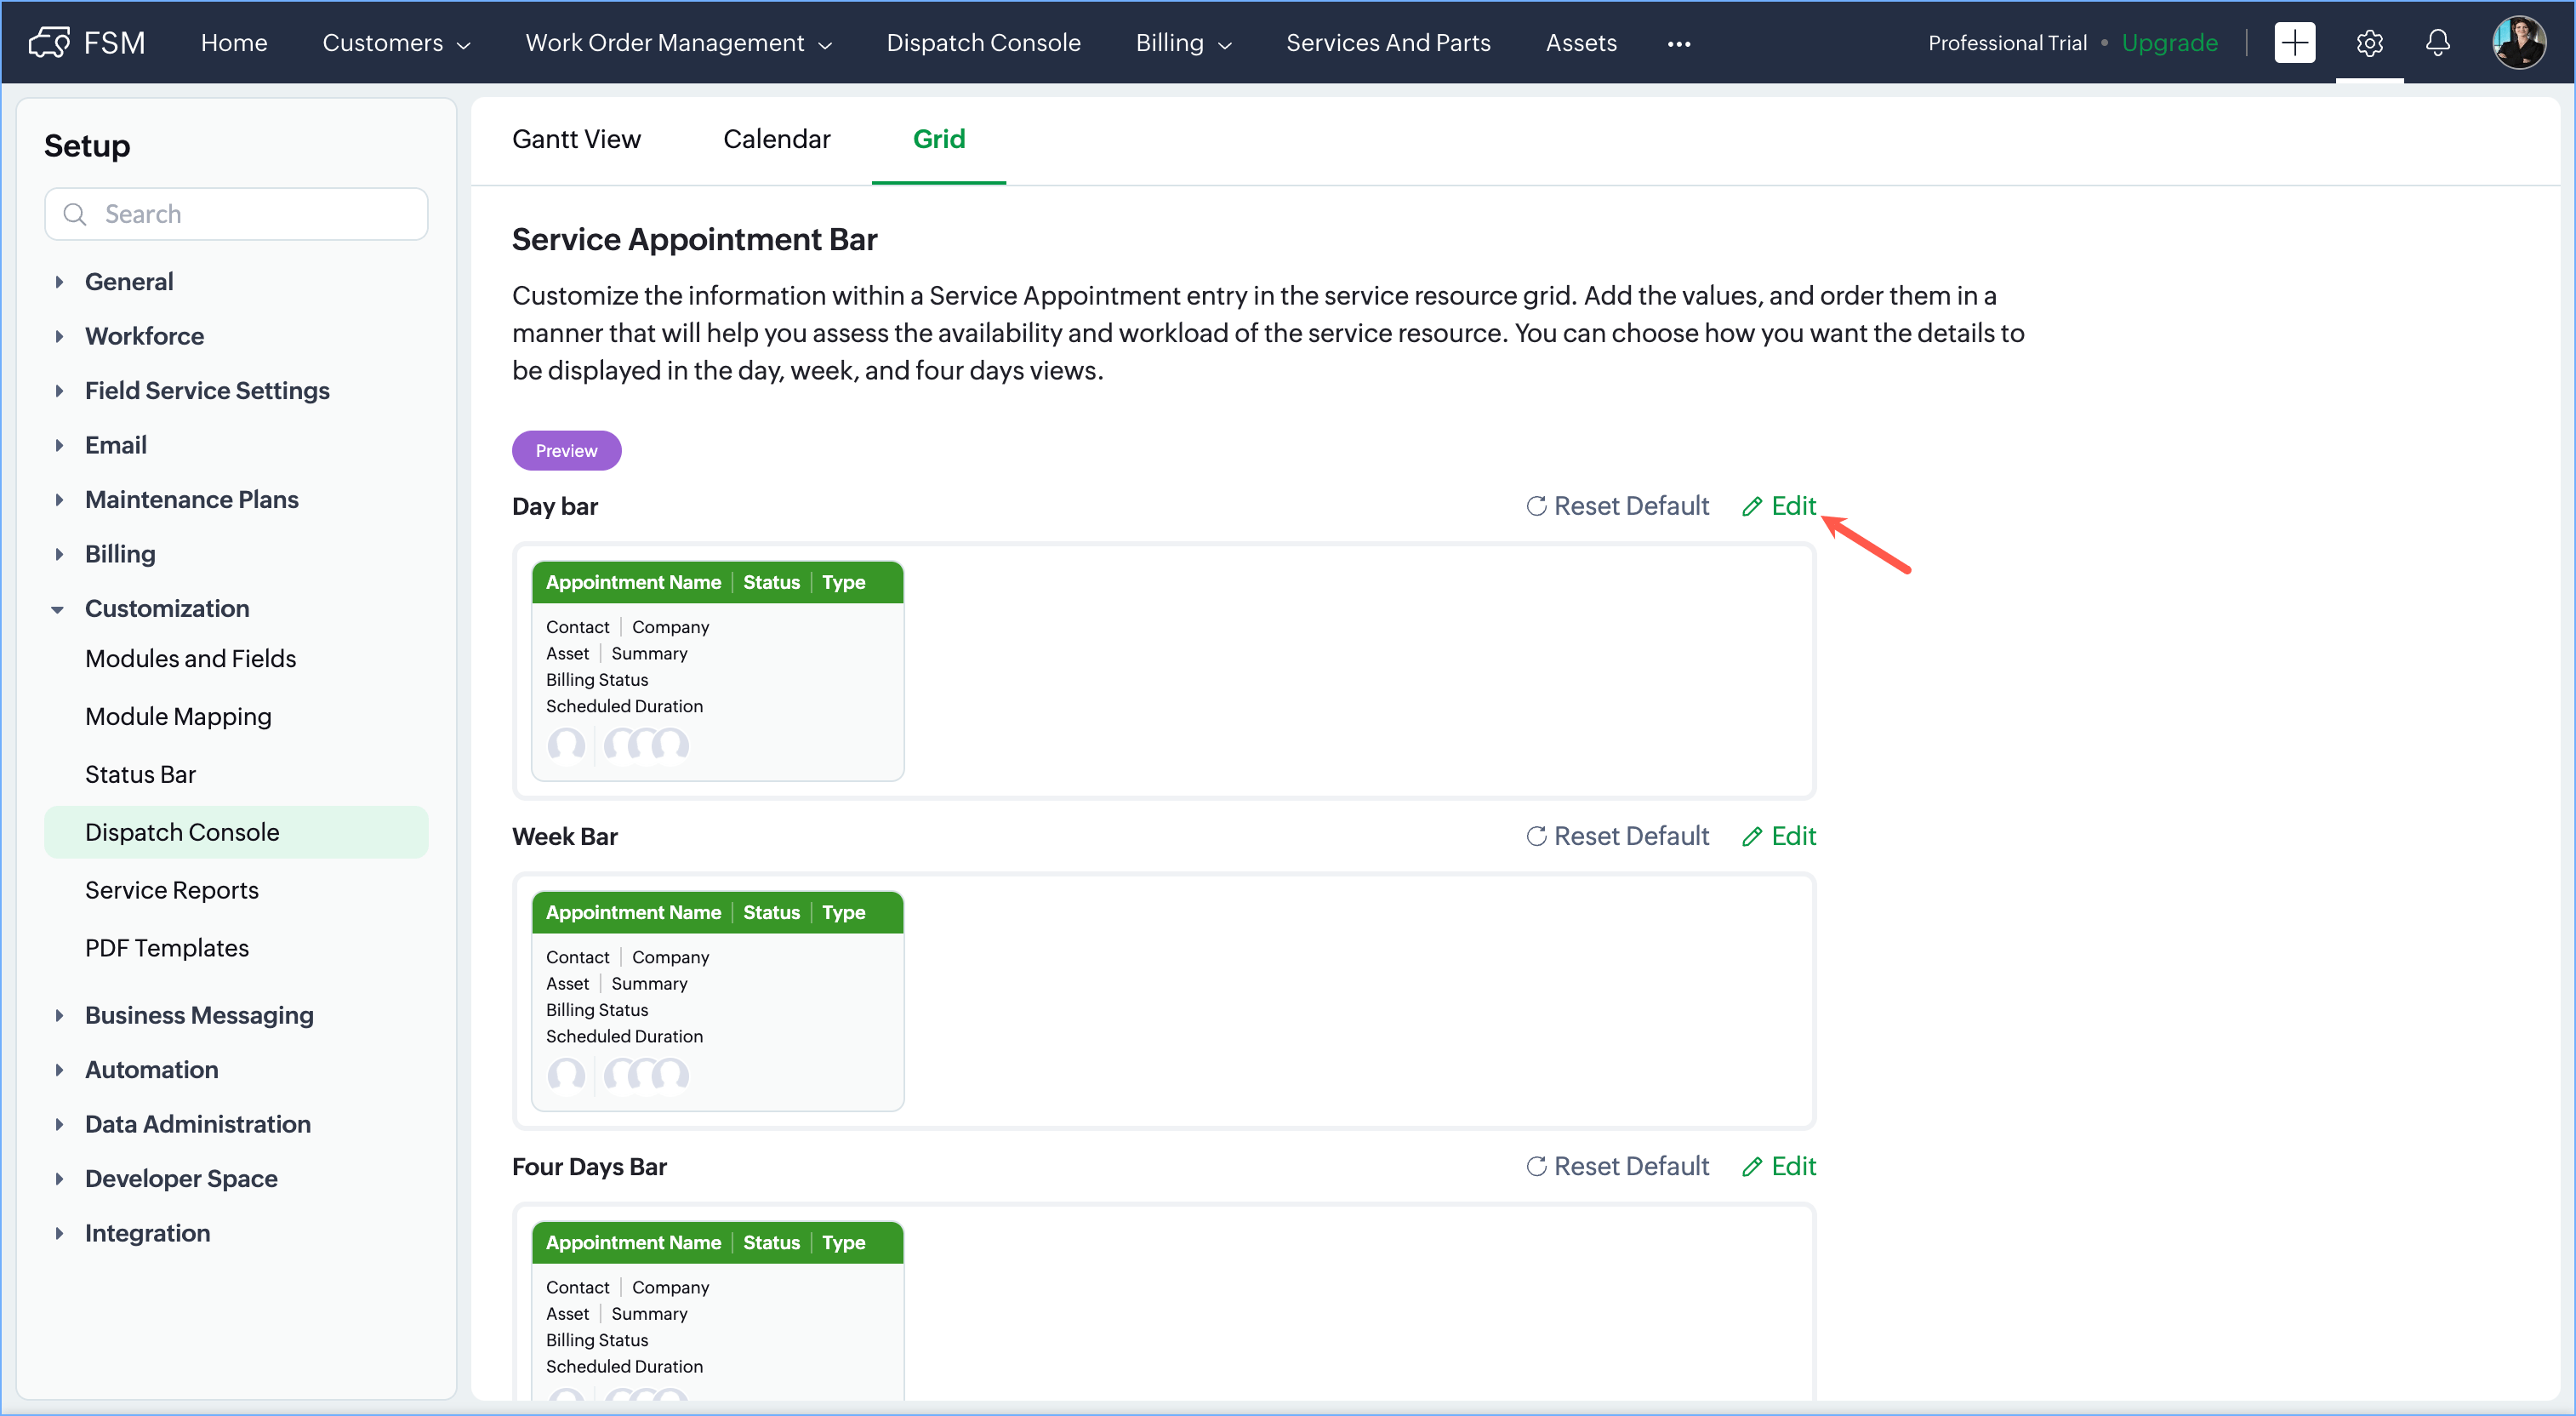Open the Work Order Management dropdown
Image resolution: width=2576 pixels, height=1416 pixels.
point(678,43)
